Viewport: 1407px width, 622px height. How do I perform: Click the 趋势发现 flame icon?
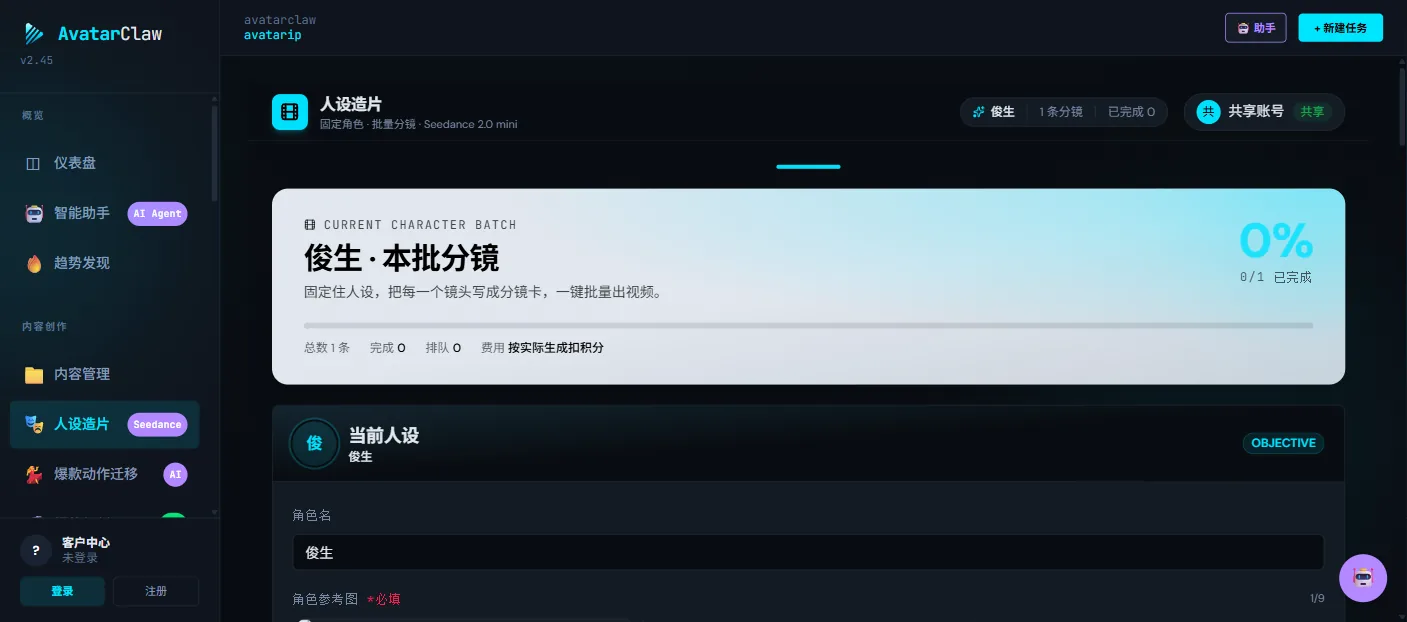pyautogui.click(x=34, y=263)
